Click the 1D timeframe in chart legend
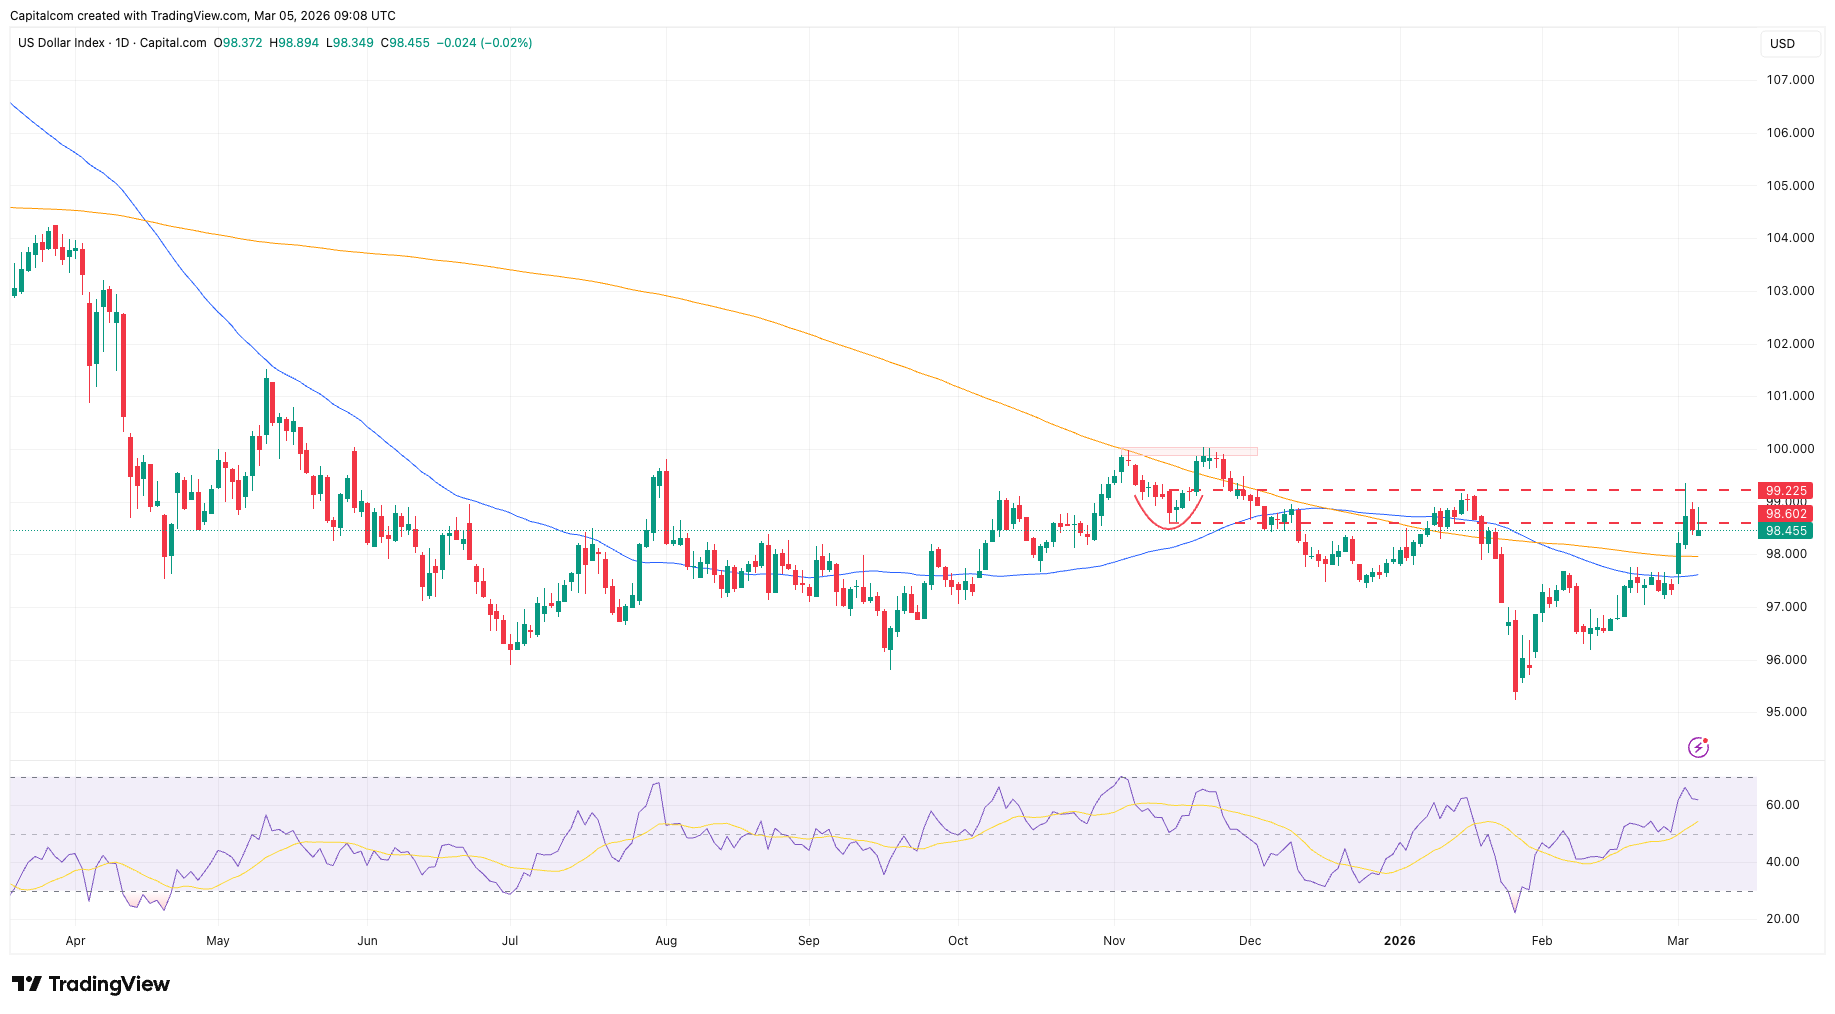 point(122,43)
